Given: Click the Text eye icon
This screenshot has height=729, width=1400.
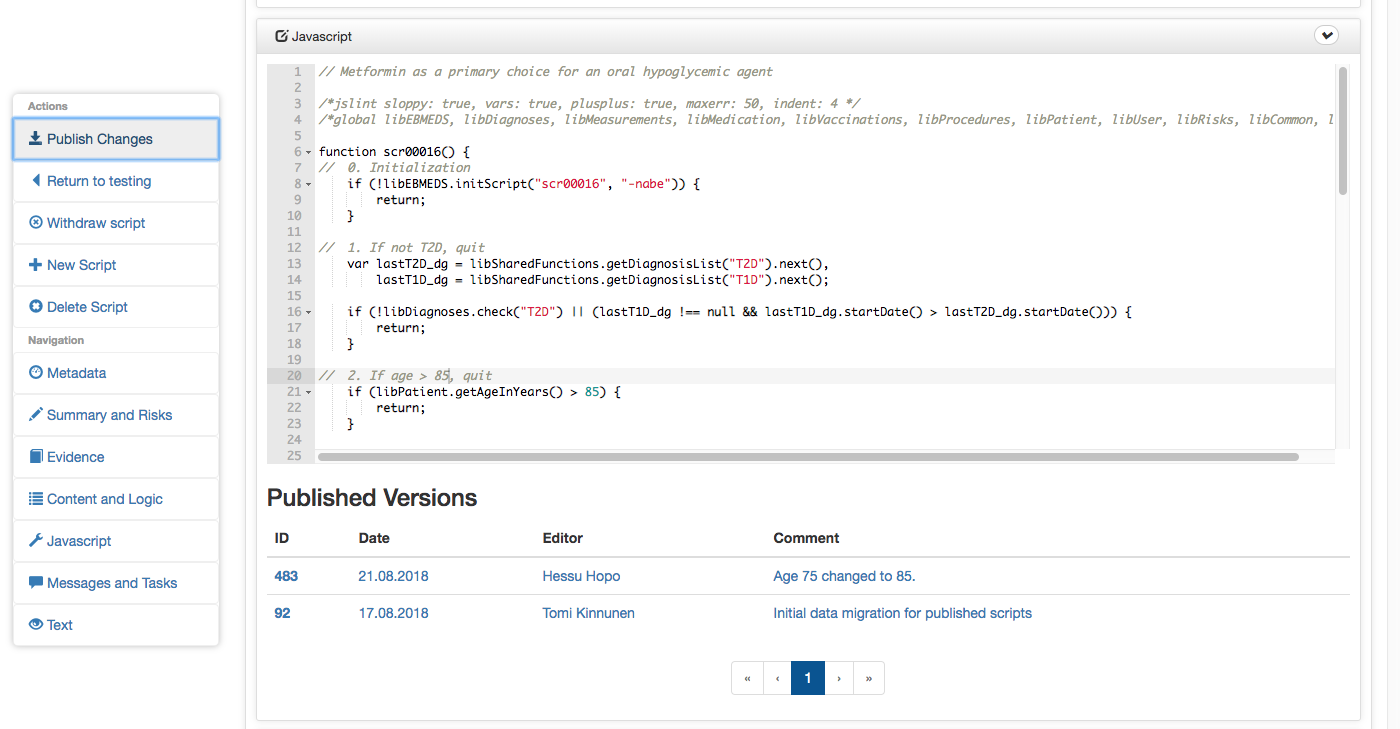Looking at the screenshot, I should 36,625.
